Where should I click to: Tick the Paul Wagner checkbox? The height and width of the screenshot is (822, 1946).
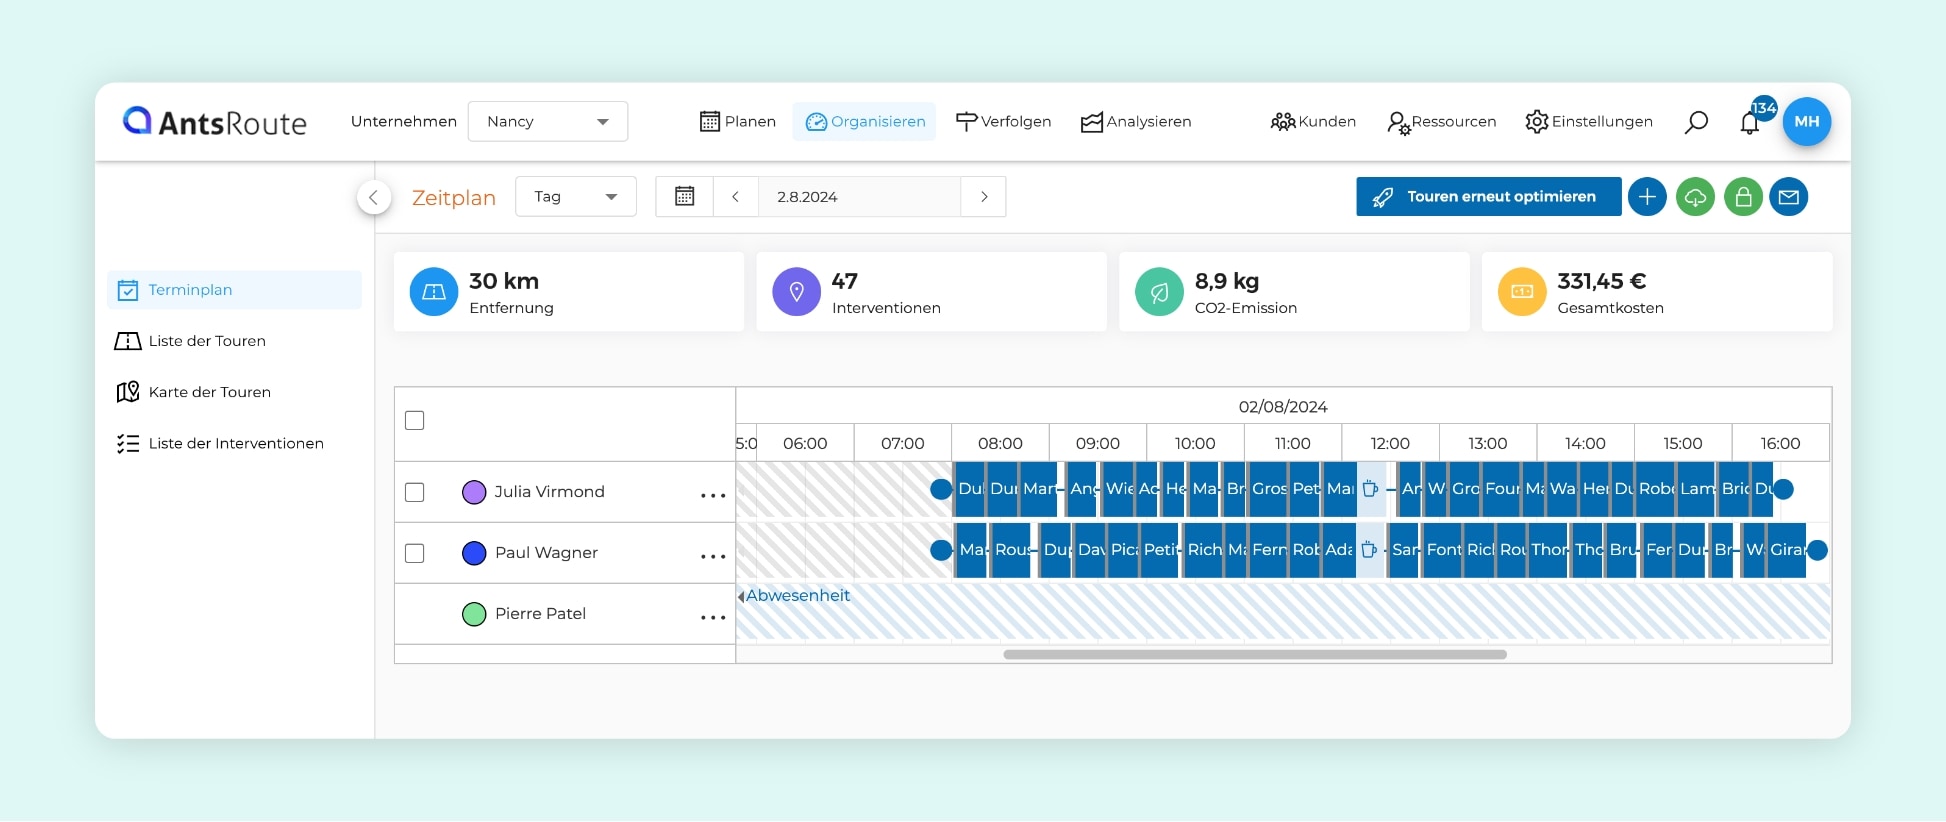point(415,553)
